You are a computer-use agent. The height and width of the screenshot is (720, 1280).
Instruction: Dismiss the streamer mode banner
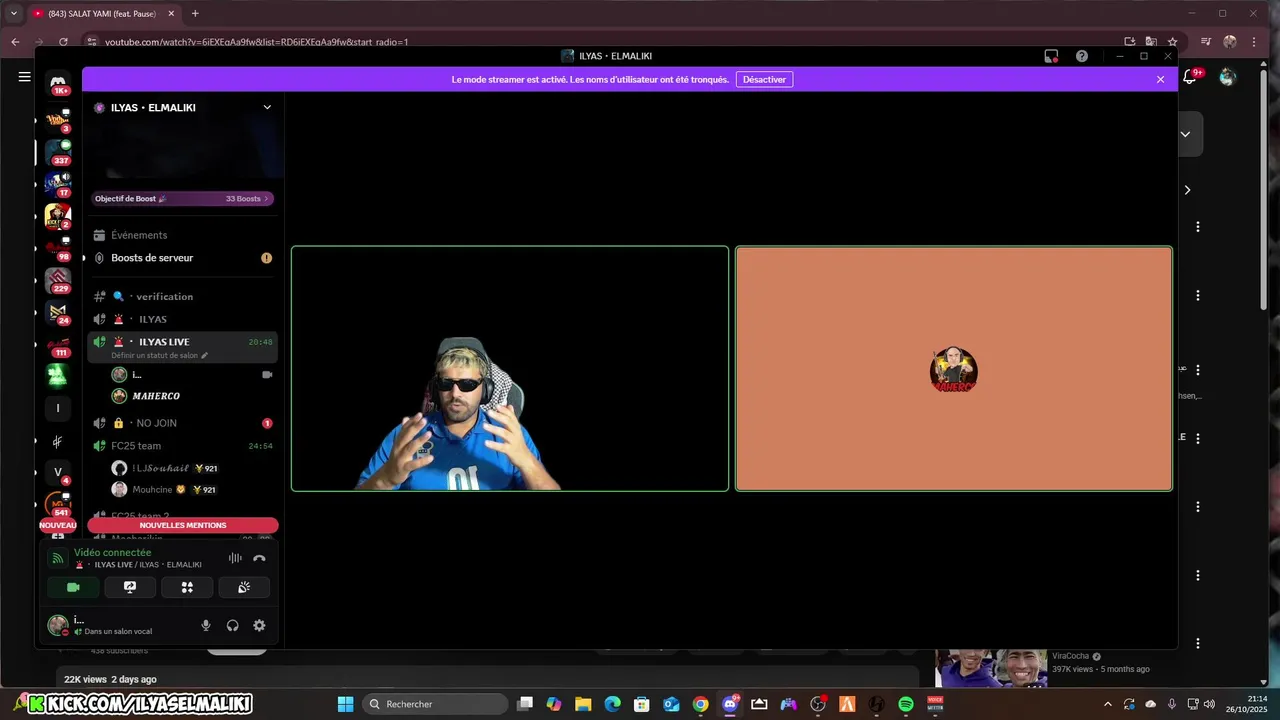[x=1160, y=79]
